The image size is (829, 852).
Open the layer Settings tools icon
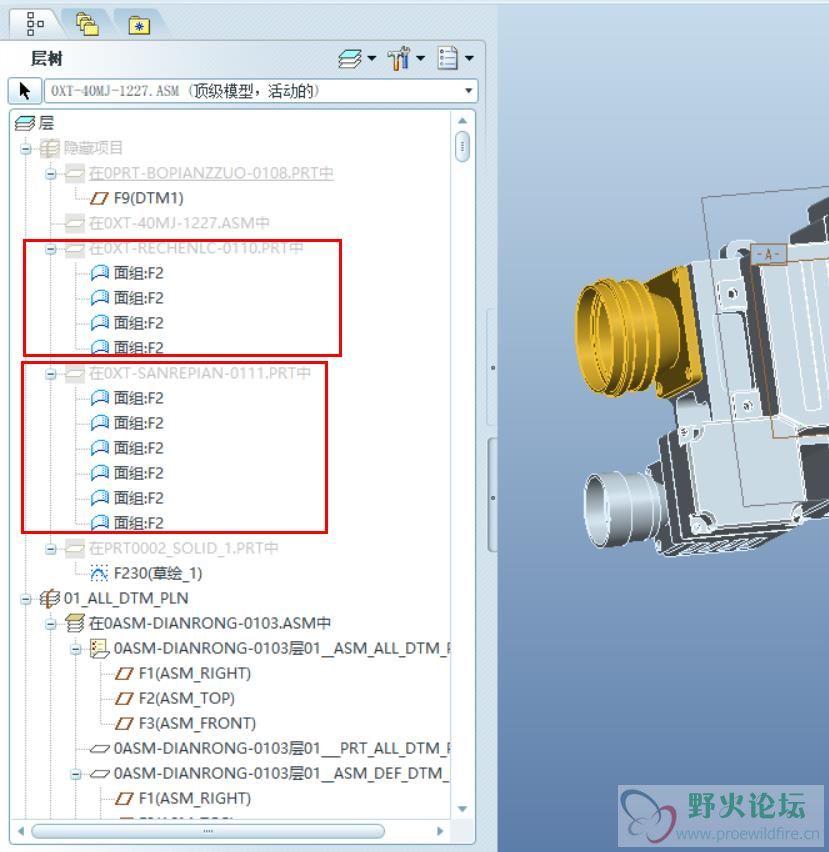click(399, 58)
